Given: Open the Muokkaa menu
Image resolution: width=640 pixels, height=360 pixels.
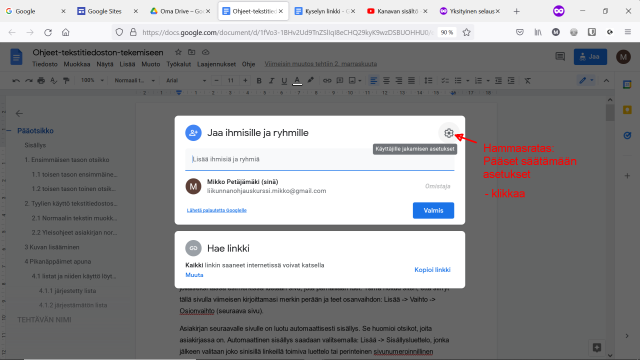Looking at the screenshot, I should [x=77, y=64].
